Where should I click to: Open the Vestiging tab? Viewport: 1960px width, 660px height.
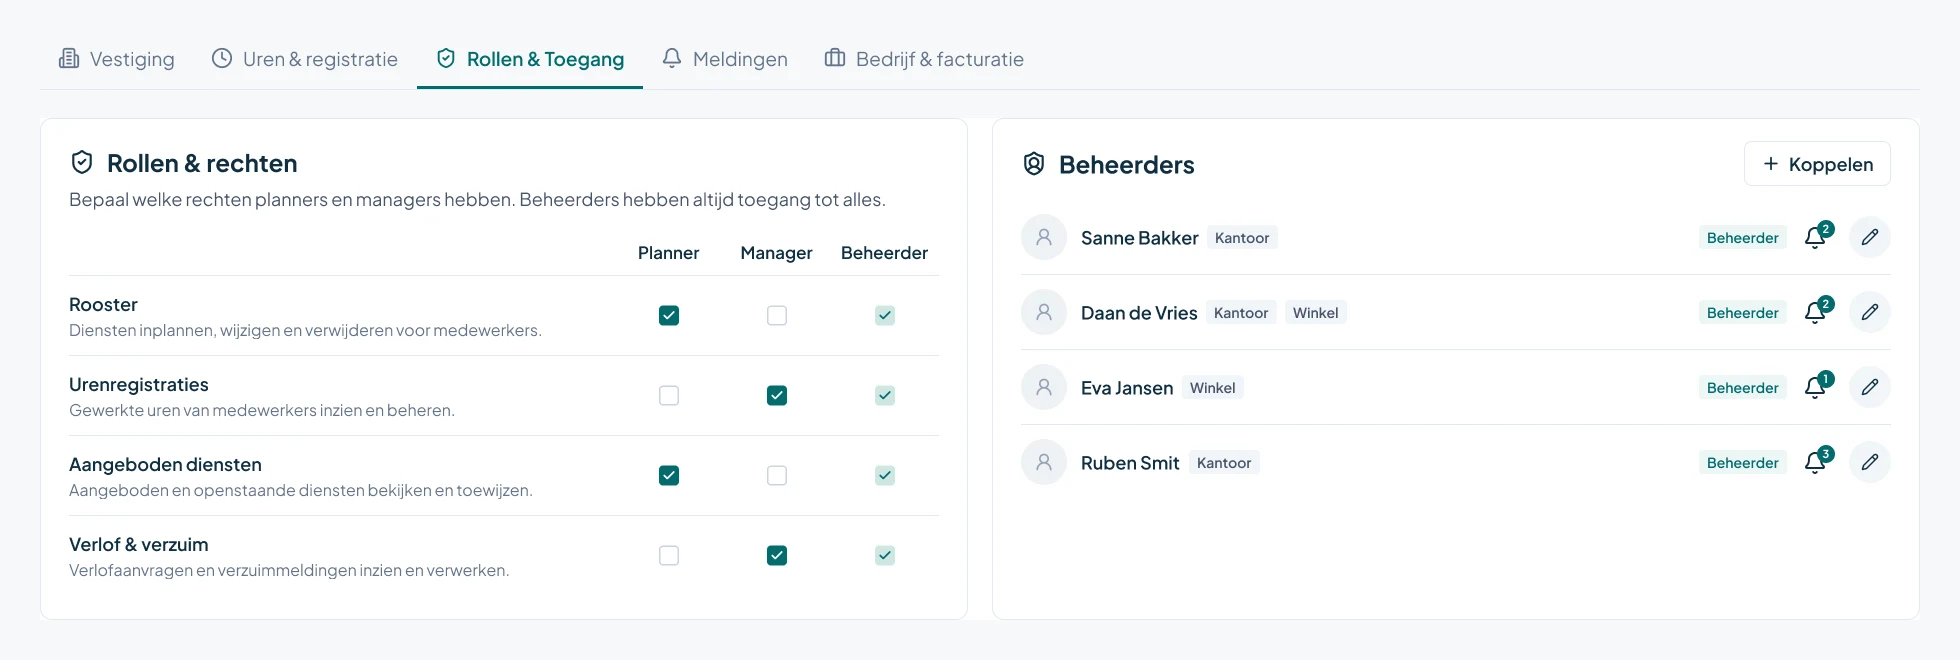pyautogui.click(x=116, y=59)
